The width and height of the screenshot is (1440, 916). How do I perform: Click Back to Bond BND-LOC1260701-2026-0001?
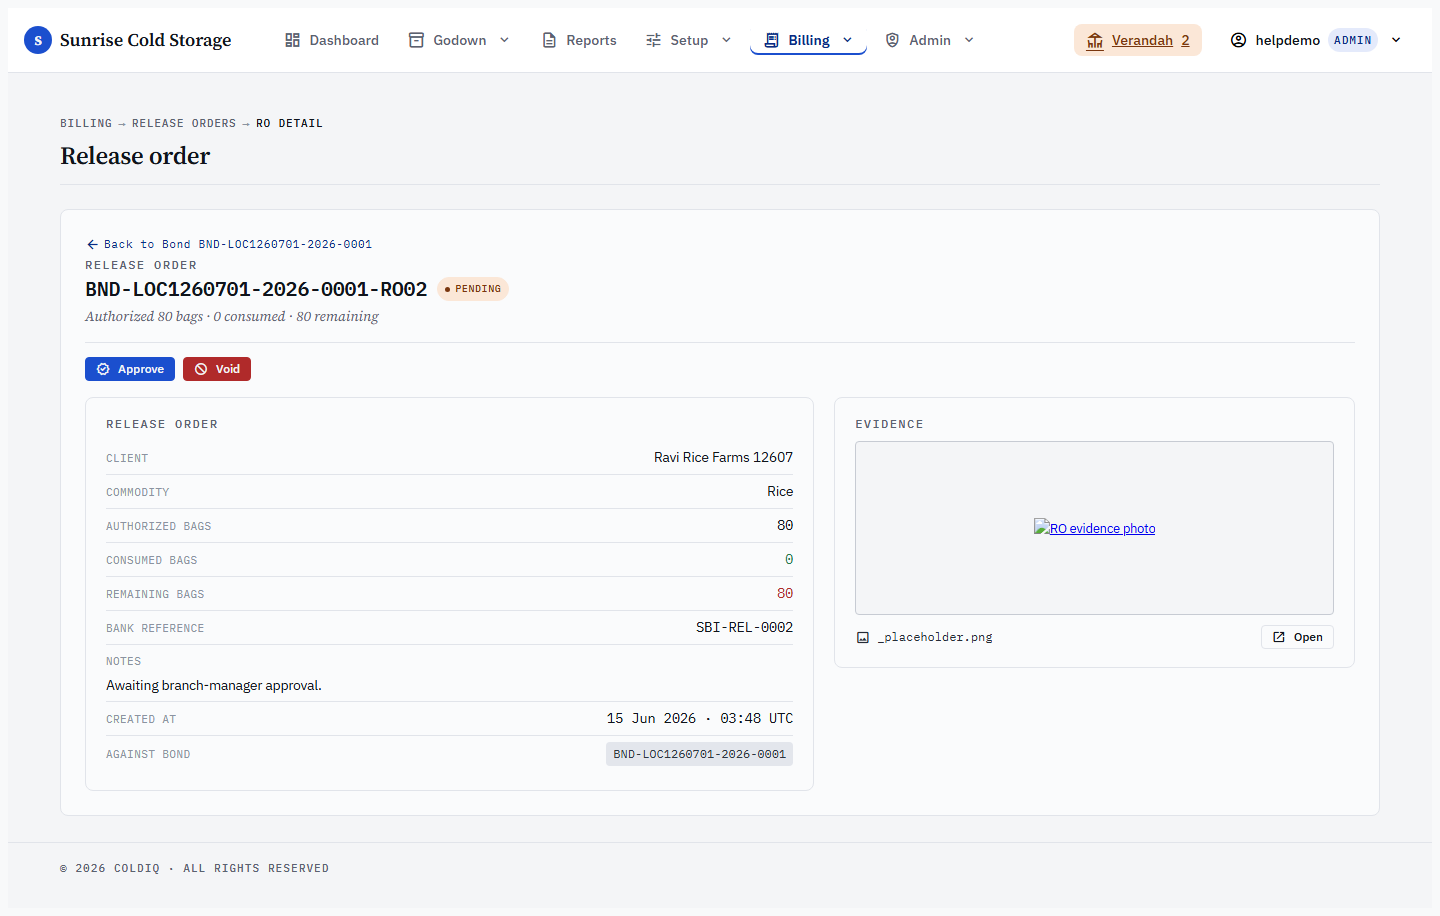pyautogui.click(x=229, y=244)
